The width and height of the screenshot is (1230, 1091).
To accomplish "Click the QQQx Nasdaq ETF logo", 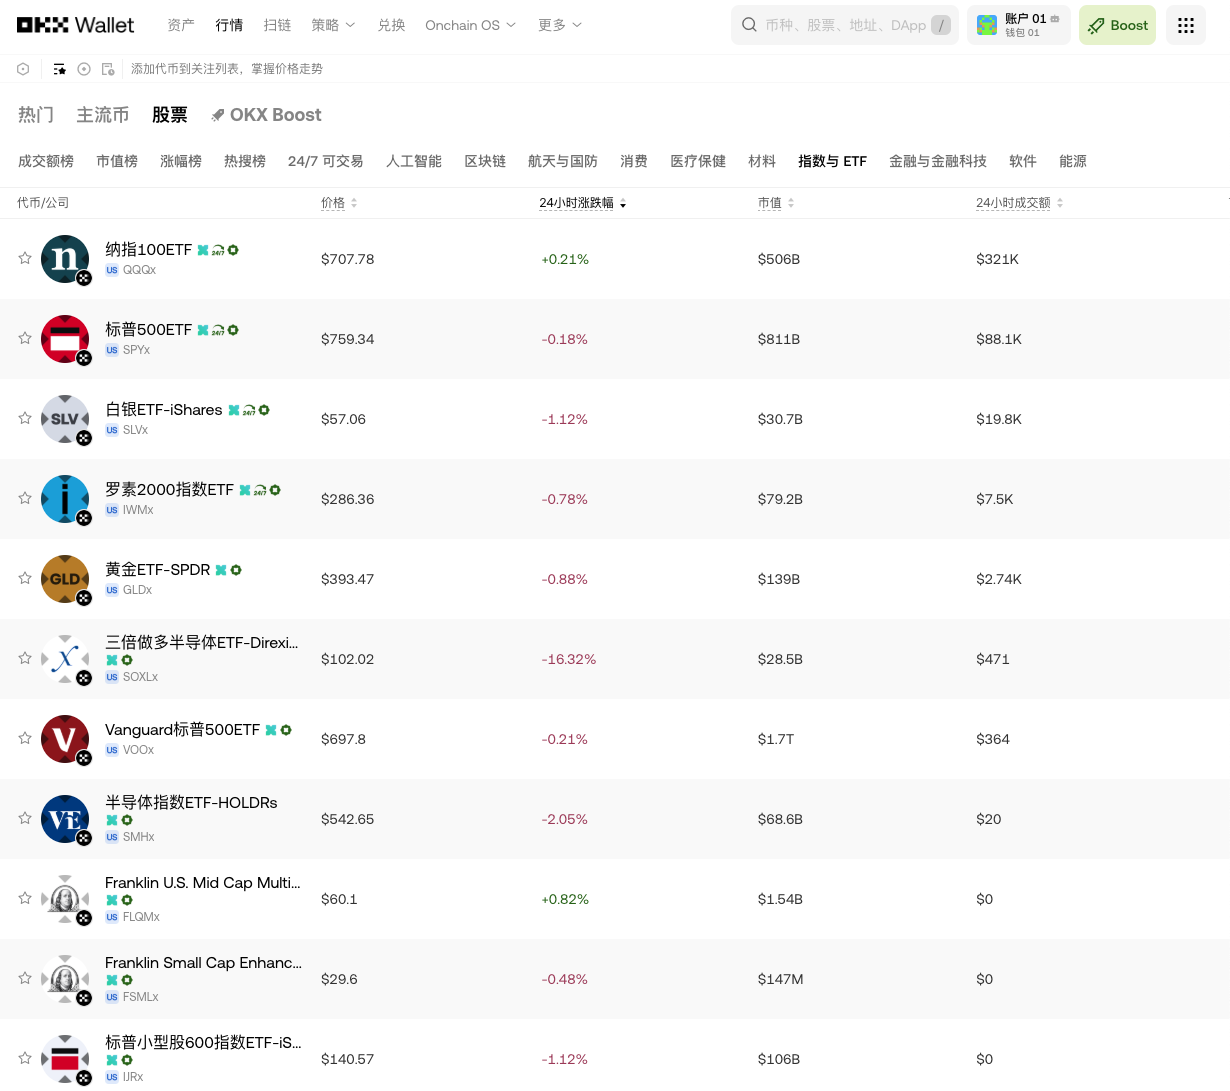I will [x=65, y=259].
